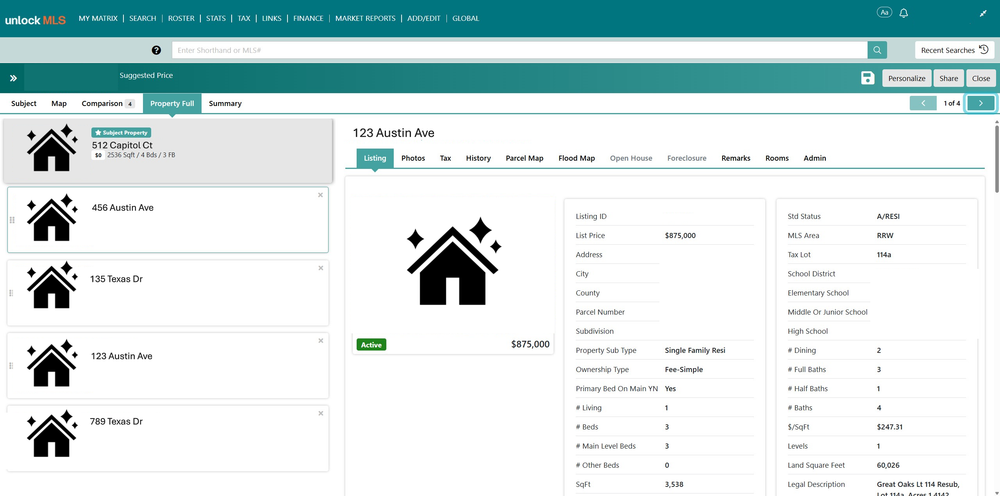Switch to the Map tab
The width and height of the screenshot is (1000, 496).
59,103
